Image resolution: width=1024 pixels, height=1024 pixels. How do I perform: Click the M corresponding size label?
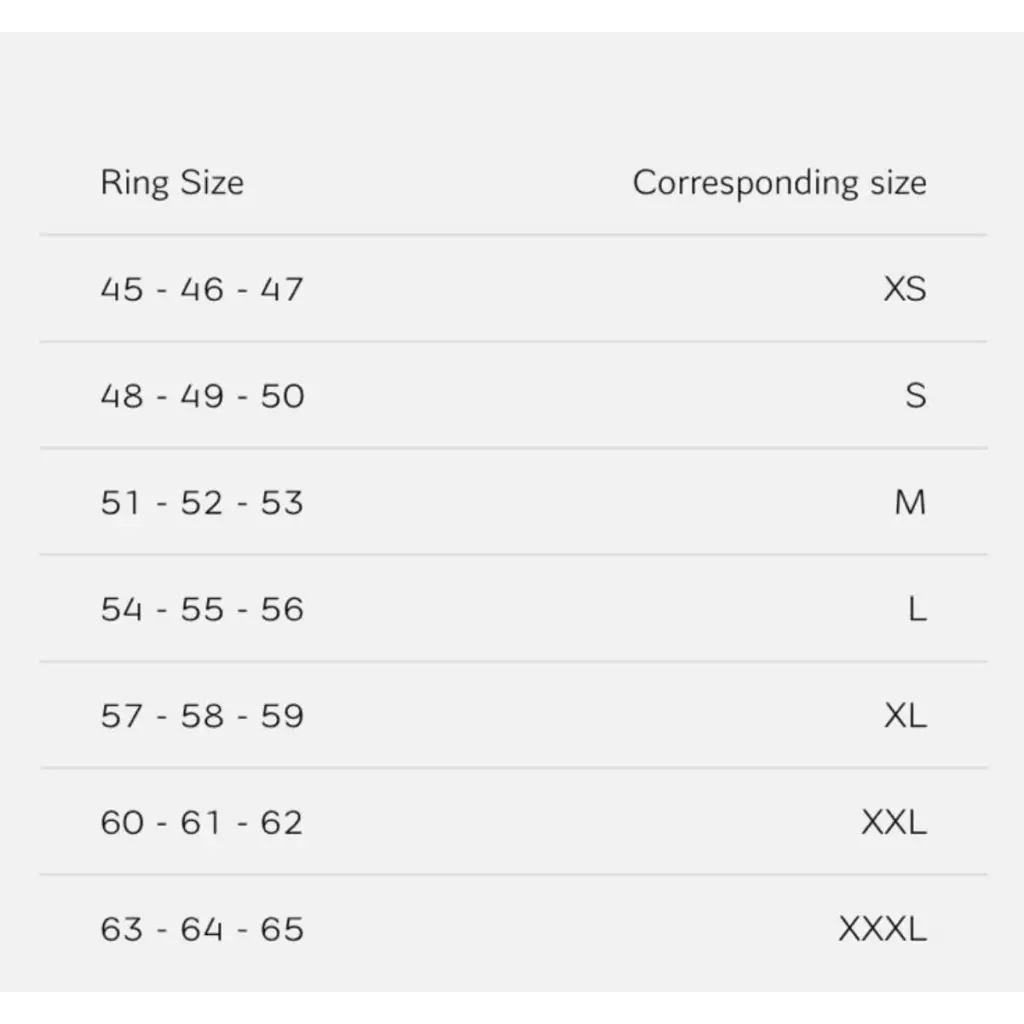[x=910, y=502]
